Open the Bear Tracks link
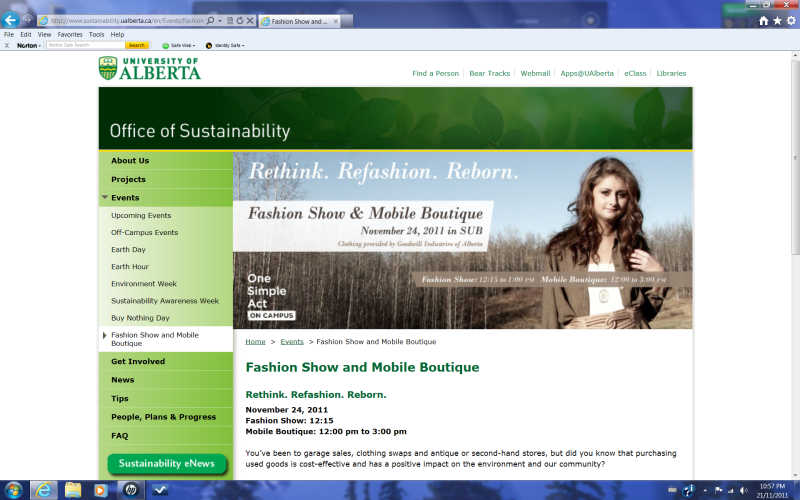This screenshot has width=800, height=500. tap(489, 73)
